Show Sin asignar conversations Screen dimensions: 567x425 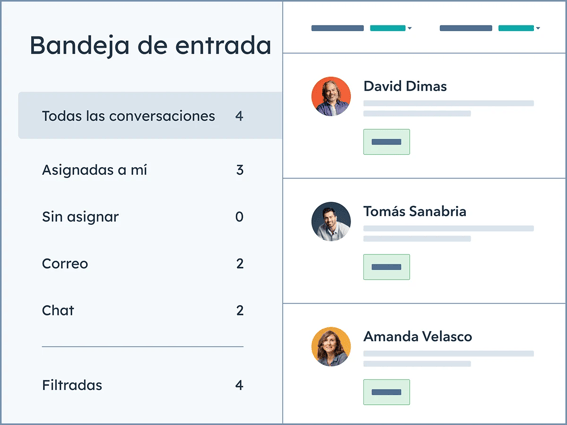[x=142, y=217]
